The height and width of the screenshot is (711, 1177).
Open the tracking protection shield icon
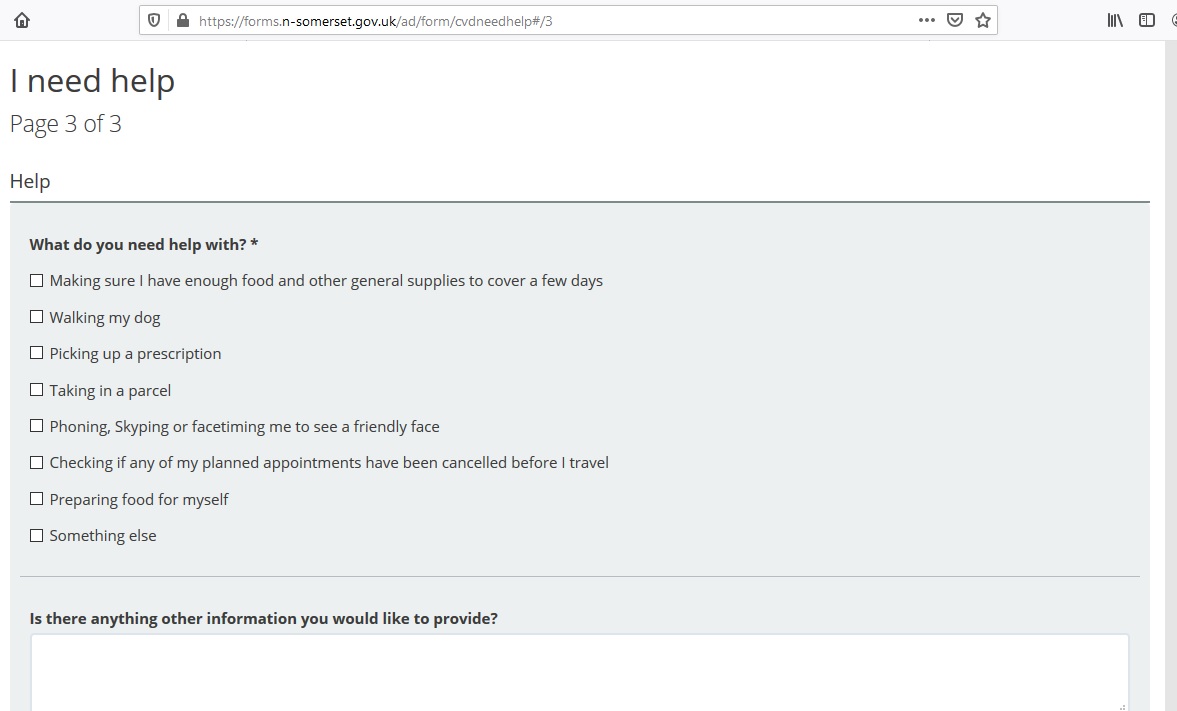[154, 20]
